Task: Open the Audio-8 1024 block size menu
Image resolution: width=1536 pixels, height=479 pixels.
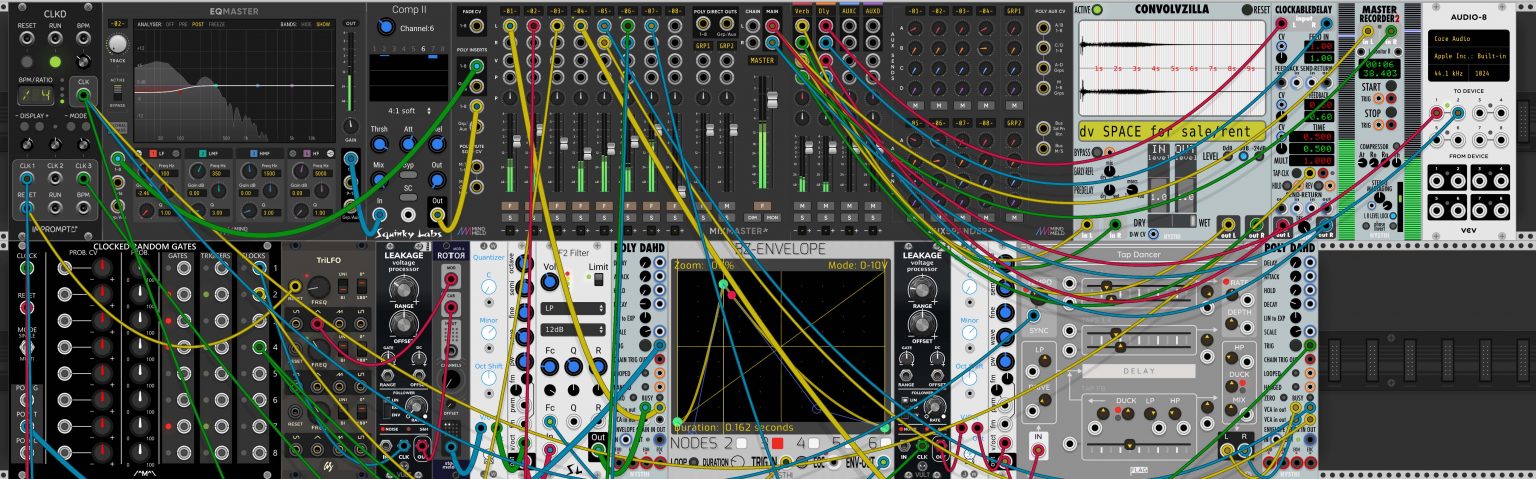Action: [1489, 73]
